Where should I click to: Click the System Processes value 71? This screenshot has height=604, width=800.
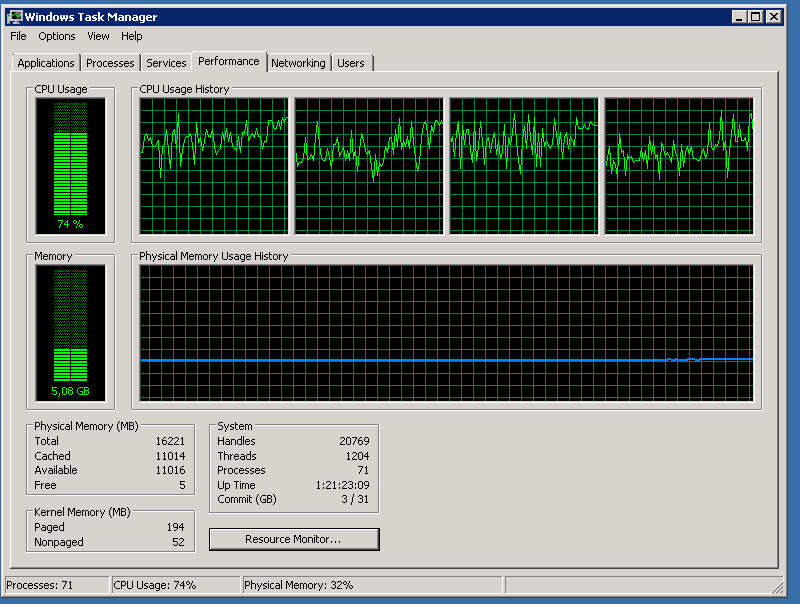click(x=363, y=470)
